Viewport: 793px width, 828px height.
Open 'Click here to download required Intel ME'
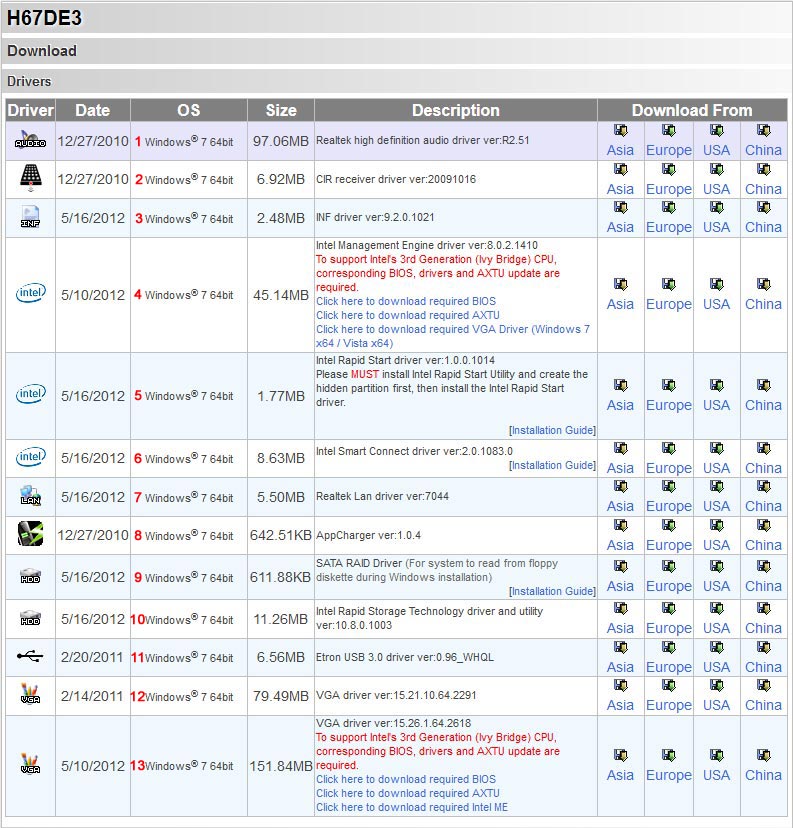(412, 807)
